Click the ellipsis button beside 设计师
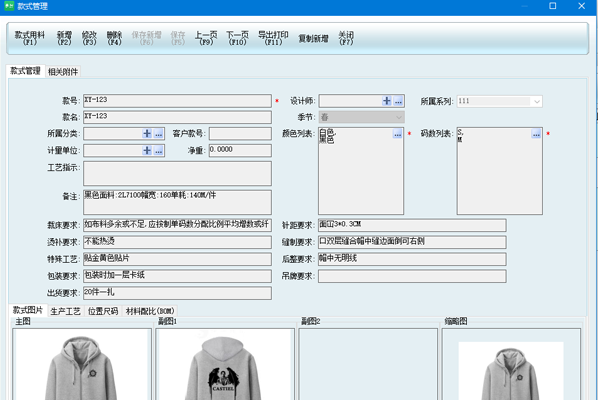The image size is (600, 400). (398, 101)
